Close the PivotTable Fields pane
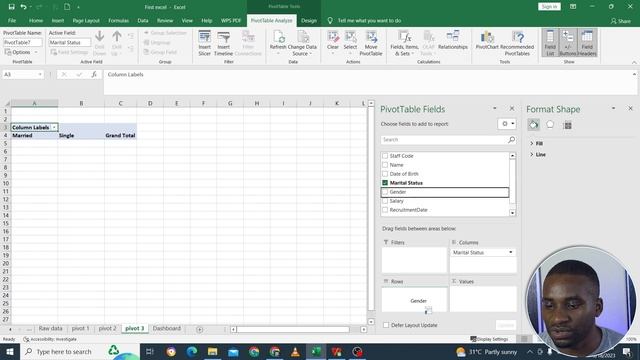The height and width of the screenshot is (360, 640). tap(512, 109)
